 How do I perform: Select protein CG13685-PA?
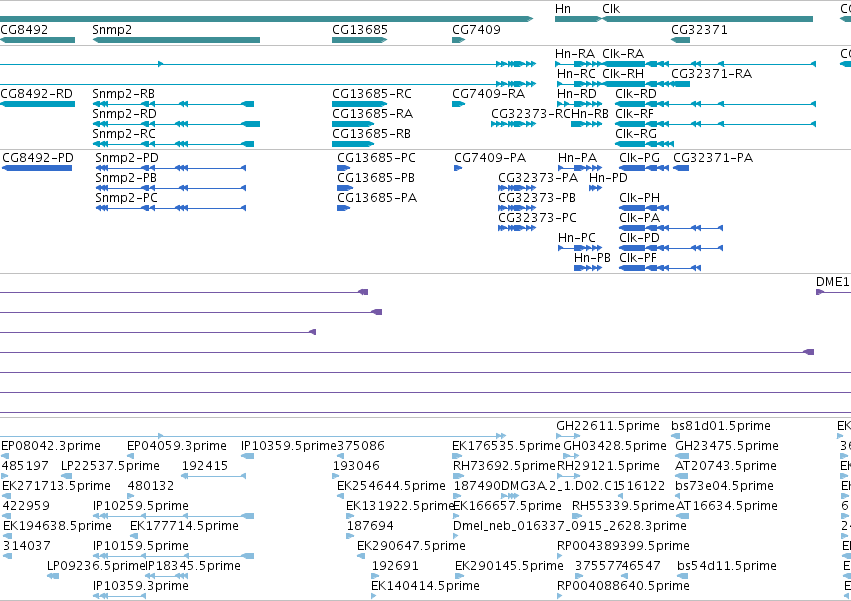[x=377, y=198]
